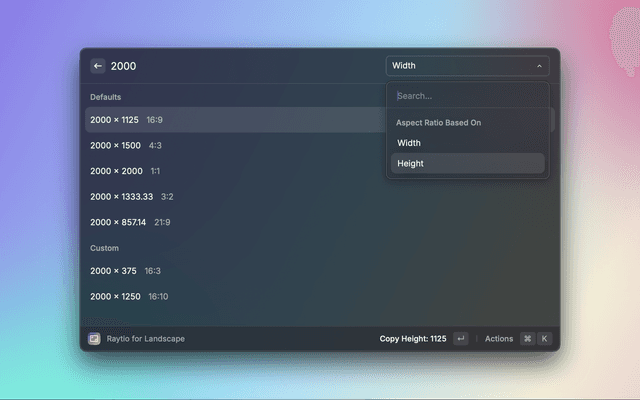The width and height of the screenshot is (640, 400).
Task: Click the back arrow button
Action: (x=98, y=66)
